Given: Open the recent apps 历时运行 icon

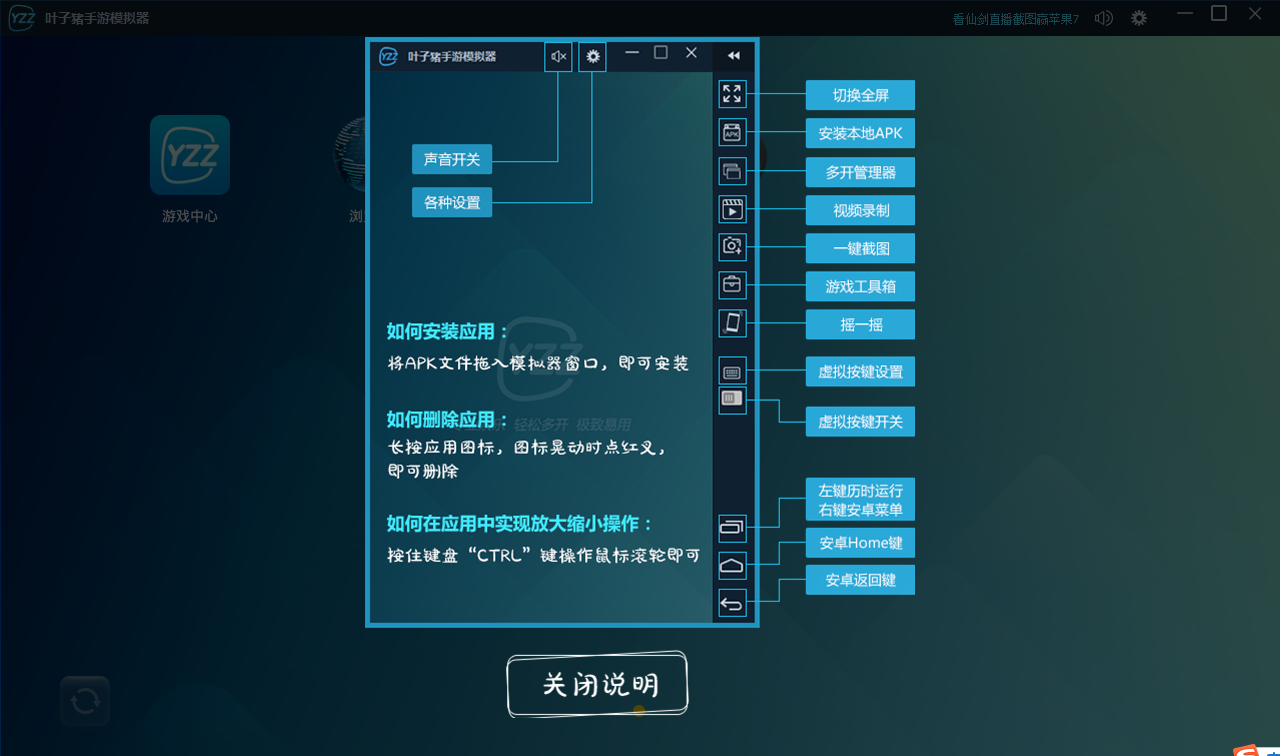Looking at the screenshot, I should tap(732, 528).
